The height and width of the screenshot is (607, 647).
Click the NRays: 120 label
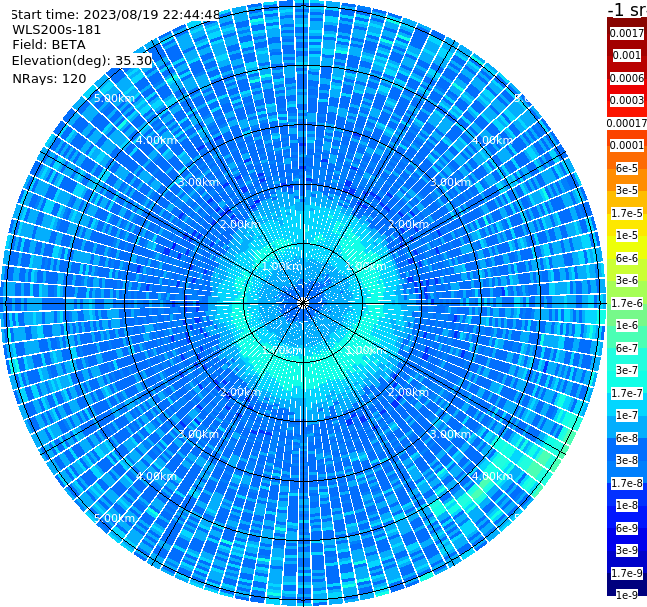[x=49, y=78]
